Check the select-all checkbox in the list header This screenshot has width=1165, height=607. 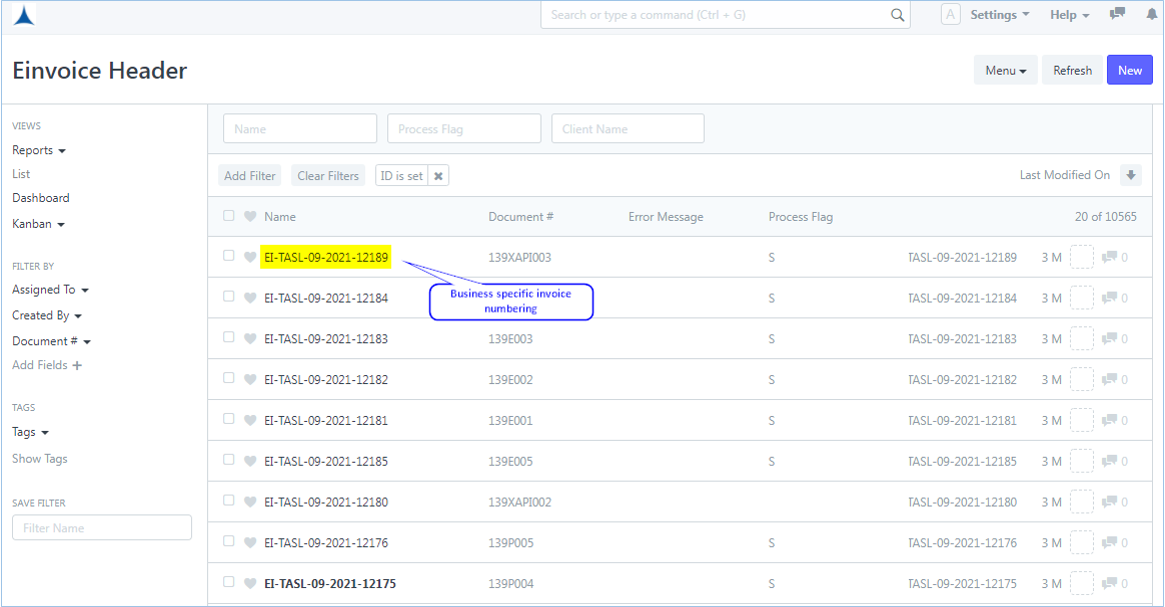click(x=228, y=215)
